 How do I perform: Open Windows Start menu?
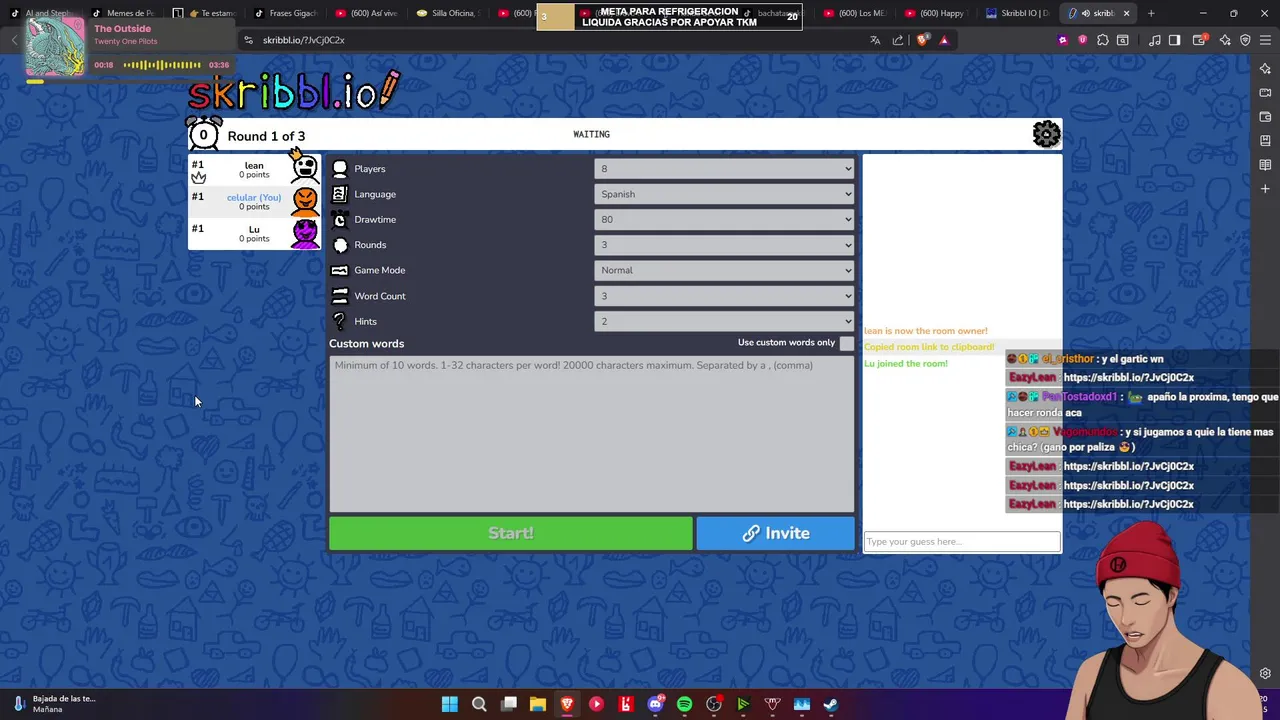[x=450, y=704]
